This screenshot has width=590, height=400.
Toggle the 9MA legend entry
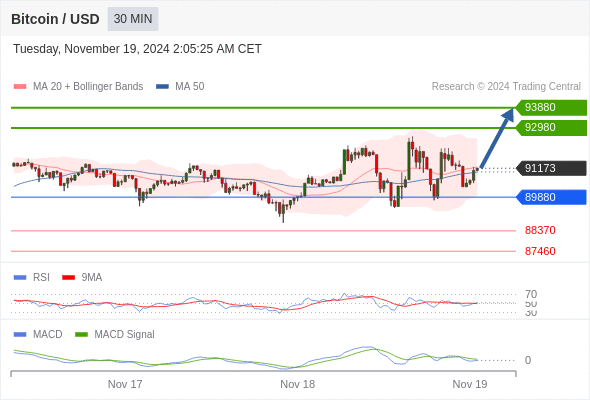[82, 277]
